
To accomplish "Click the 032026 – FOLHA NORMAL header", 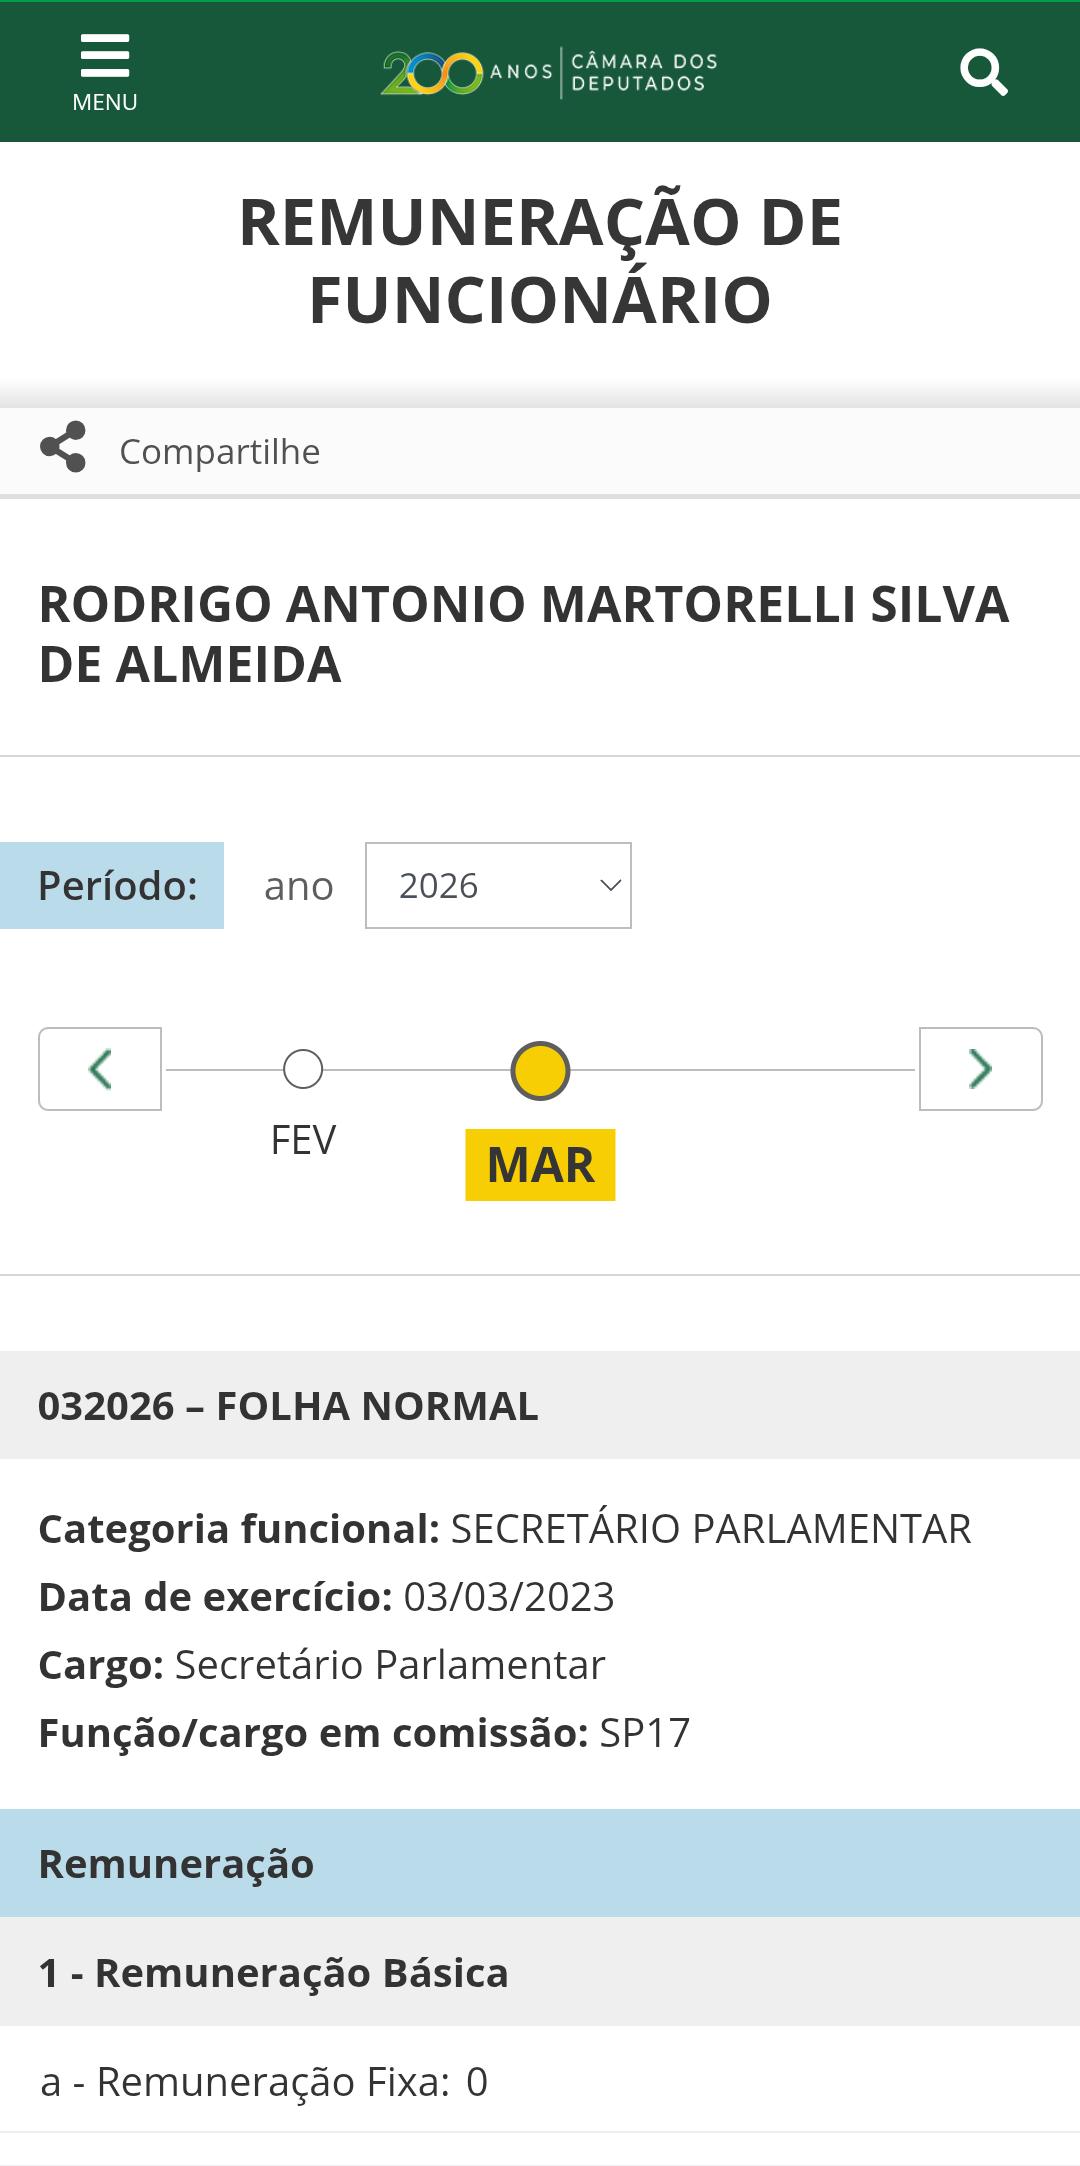I will tap(288, 1406).
